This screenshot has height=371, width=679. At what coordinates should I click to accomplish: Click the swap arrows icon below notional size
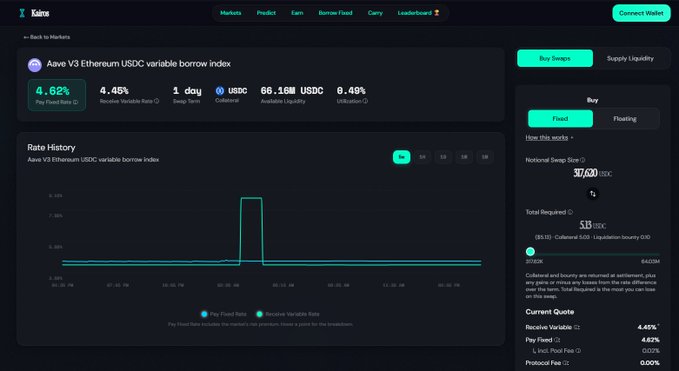(x=593, y=194)
